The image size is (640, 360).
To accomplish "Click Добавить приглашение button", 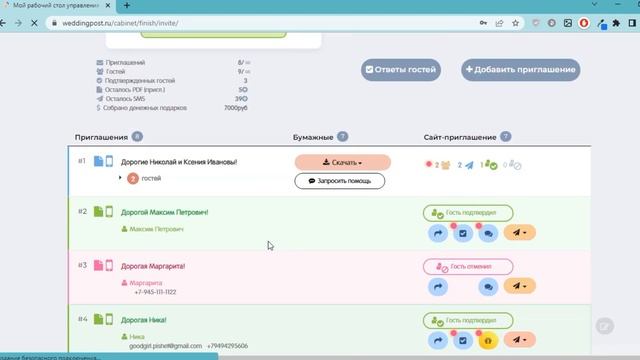I will pos(520,70).
